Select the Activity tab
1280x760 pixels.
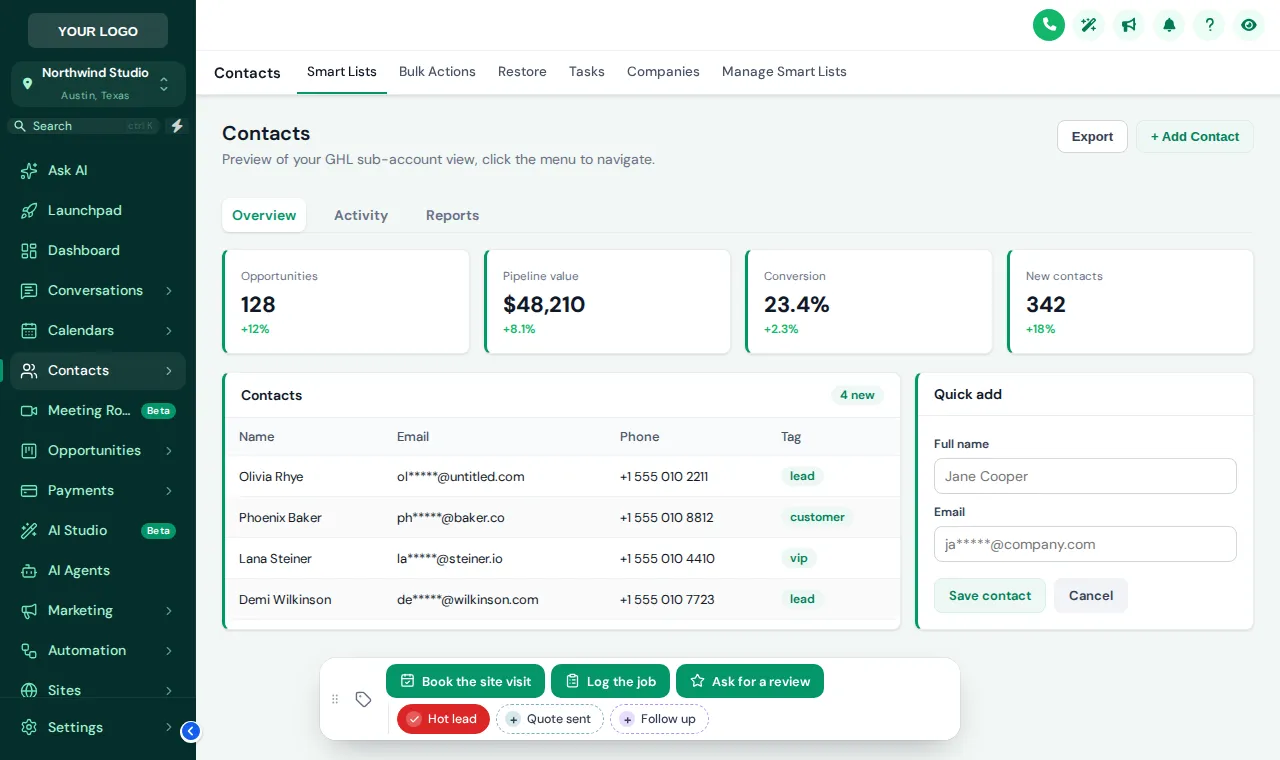click(x=361, y=215)
